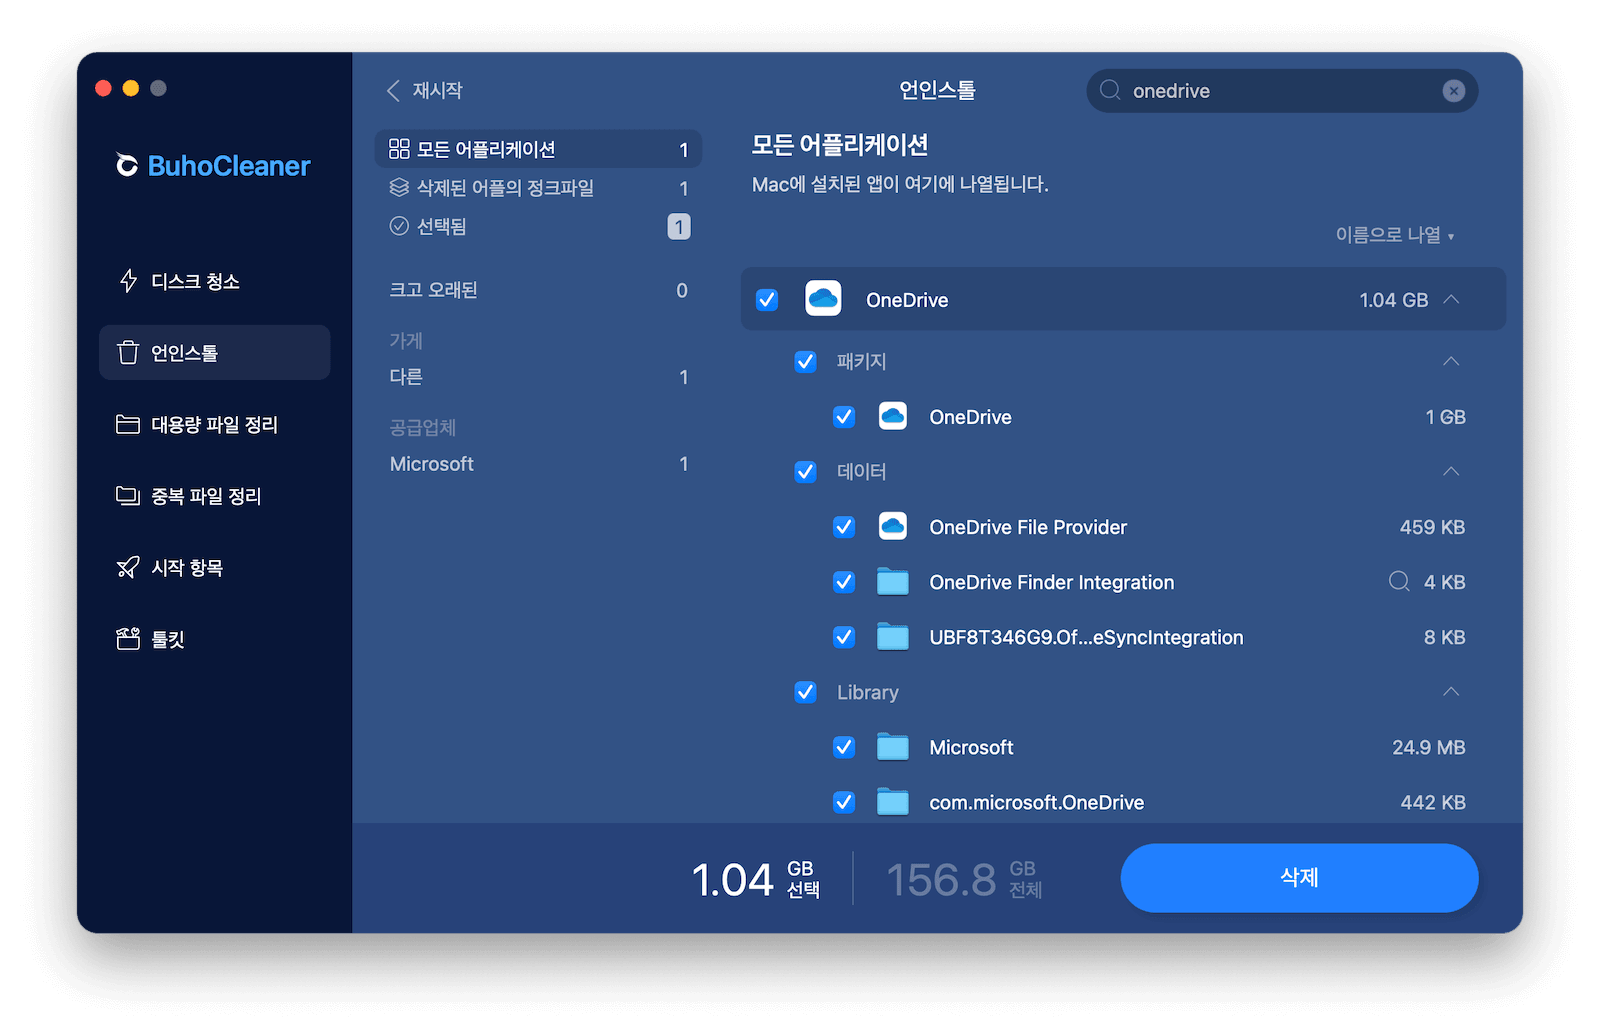Toggle the 패키지 group checkbox
Image resolution: width=1600 pixels, height=1035 pixels.
click(805, 361)
